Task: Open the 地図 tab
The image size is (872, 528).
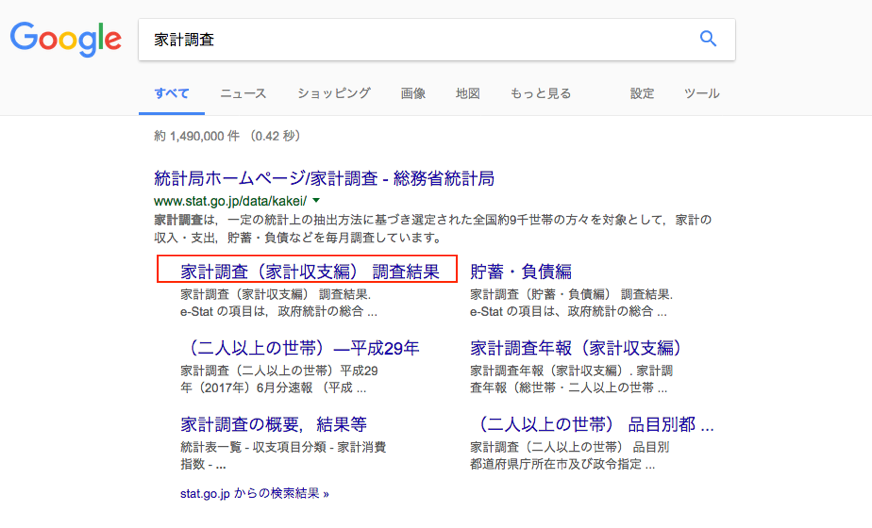Action: click(x=468, y=93)
